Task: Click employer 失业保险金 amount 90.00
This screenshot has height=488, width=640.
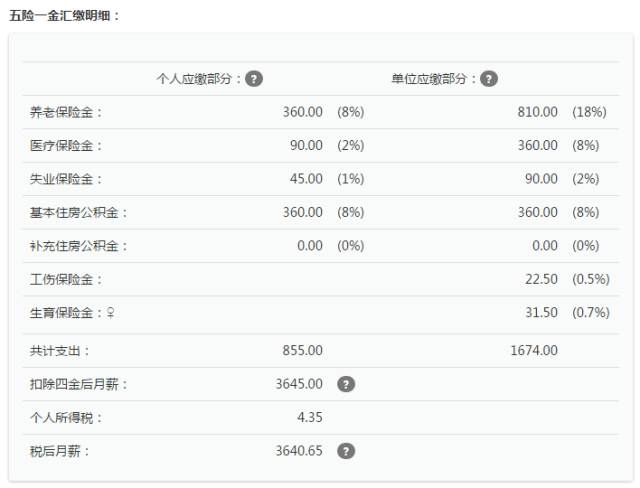Action: (x=541, y=179)
